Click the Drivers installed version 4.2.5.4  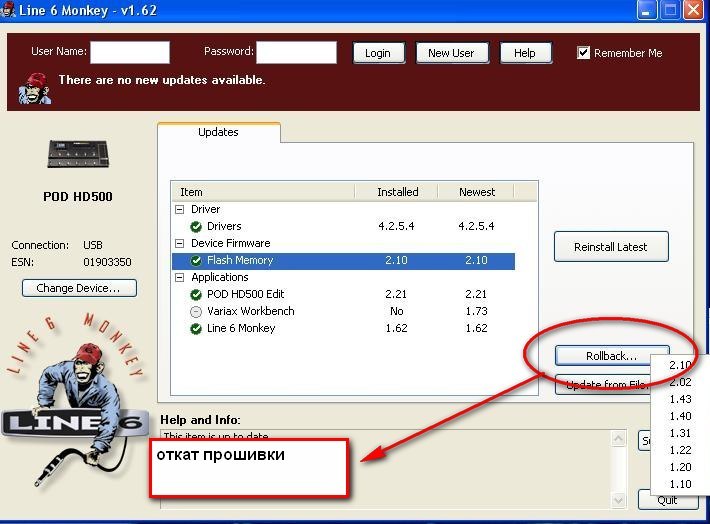[396, 226]
